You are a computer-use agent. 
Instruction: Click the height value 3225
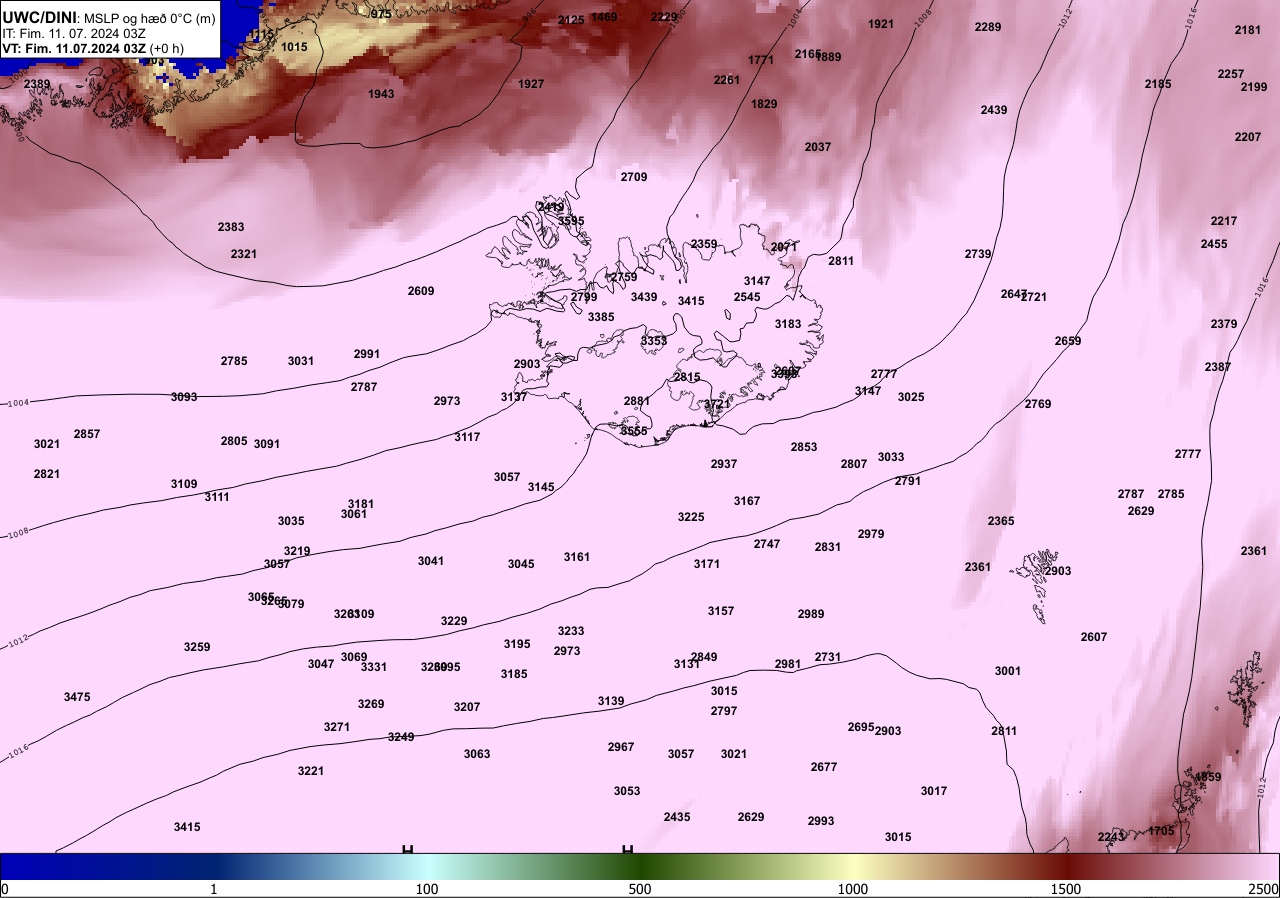pyautogui.click(x=691, y=517)
